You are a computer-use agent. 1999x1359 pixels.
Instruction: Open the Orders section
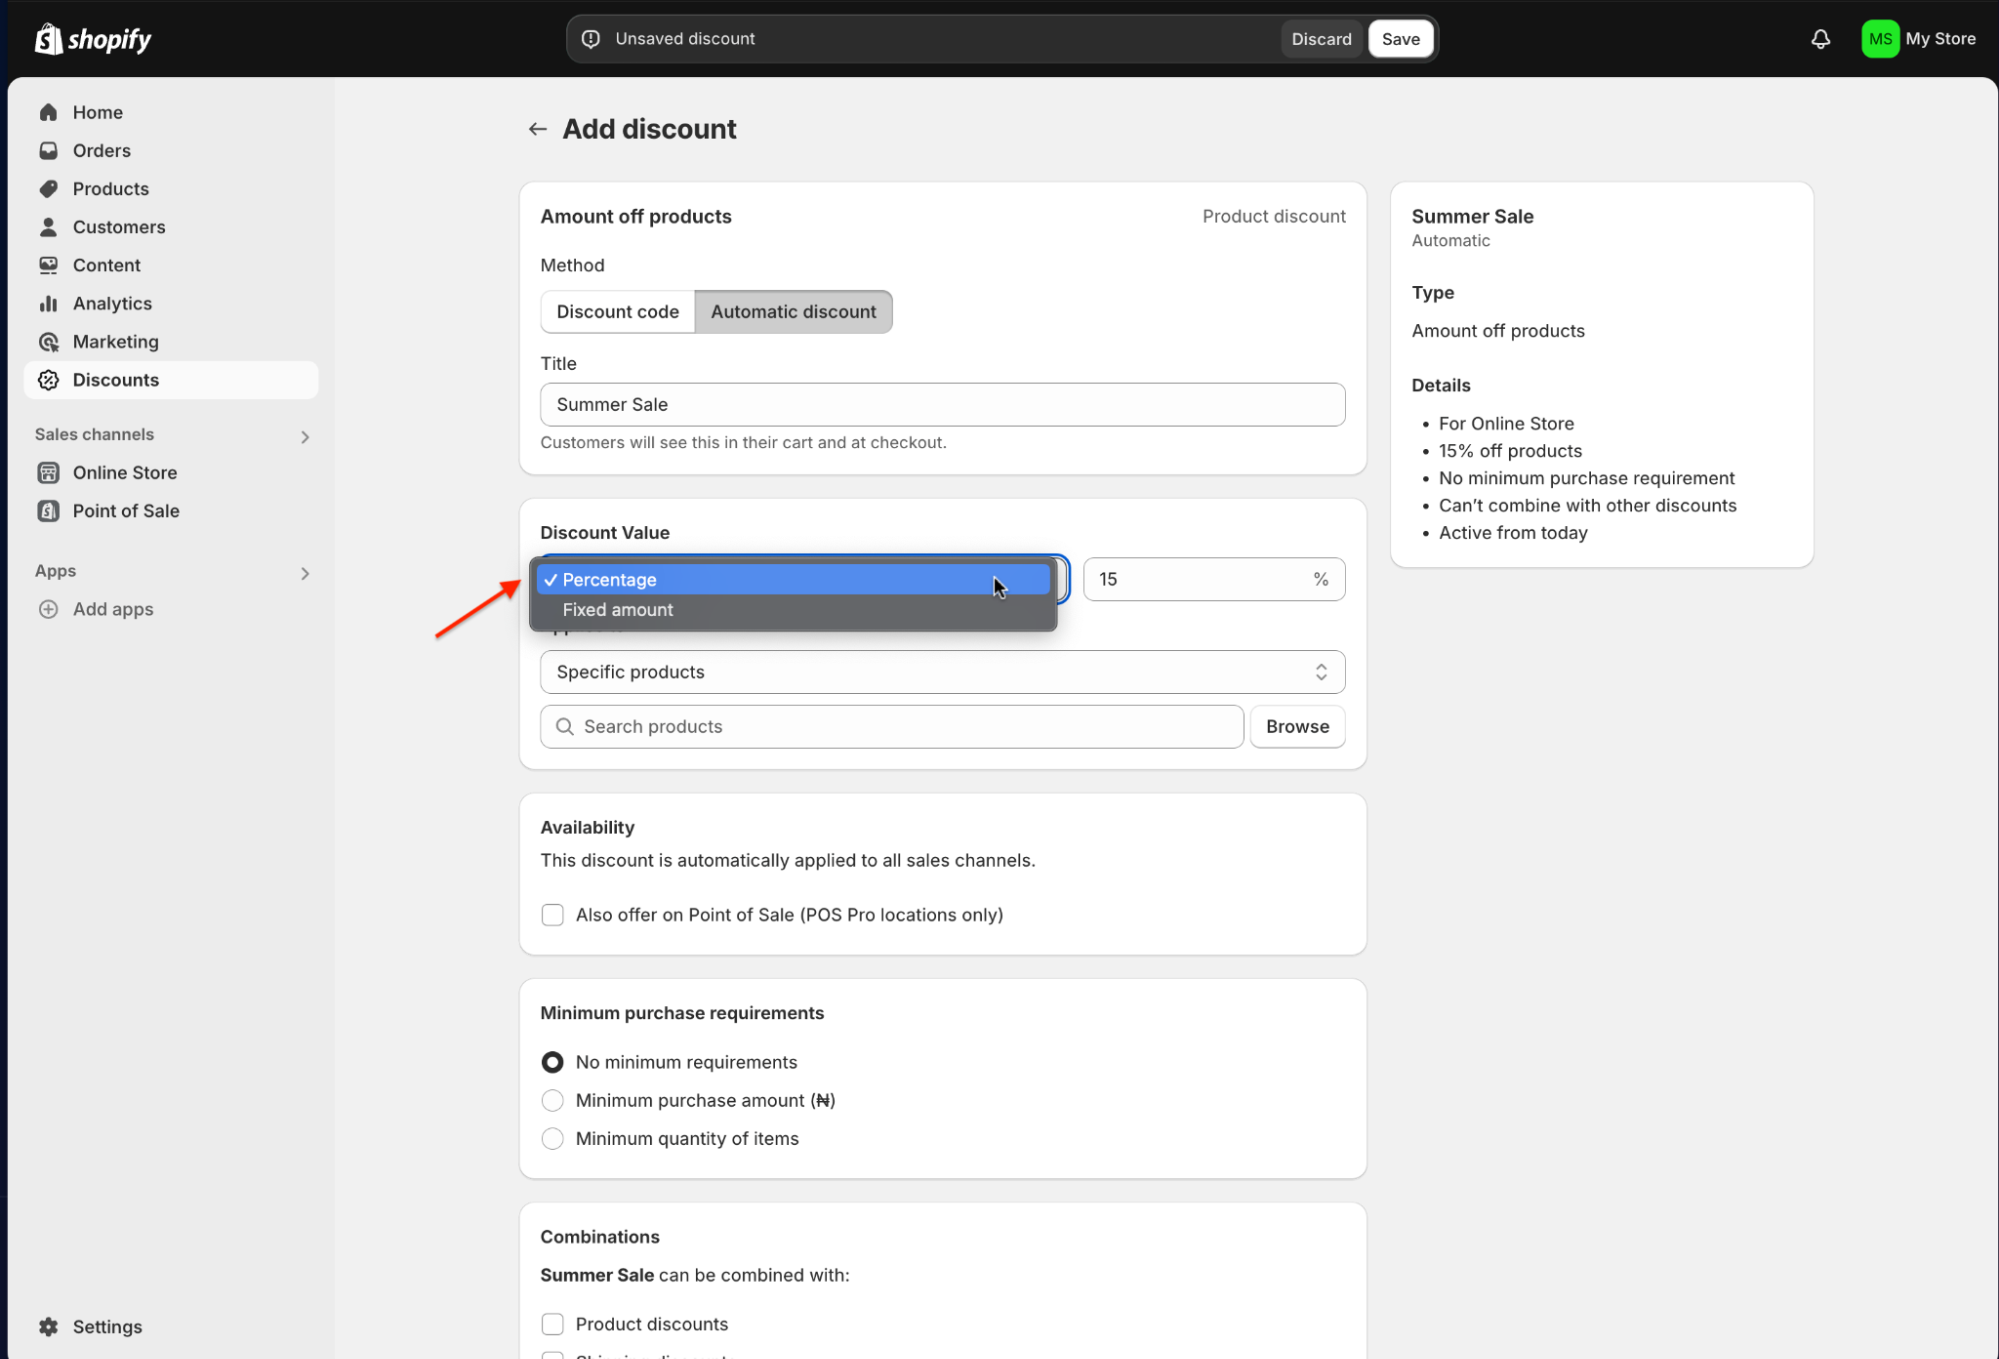point(101,150)
